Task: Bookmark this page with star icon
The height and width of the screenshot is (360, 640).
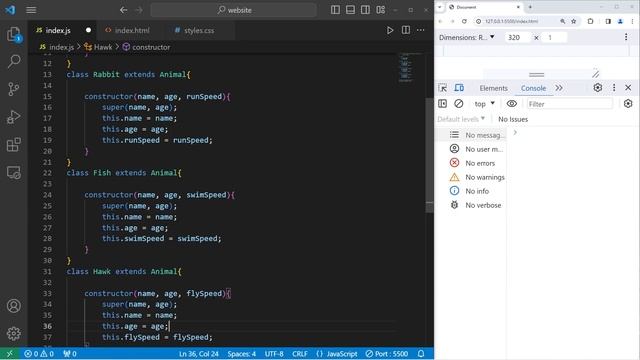Action: tap(573, 21)
